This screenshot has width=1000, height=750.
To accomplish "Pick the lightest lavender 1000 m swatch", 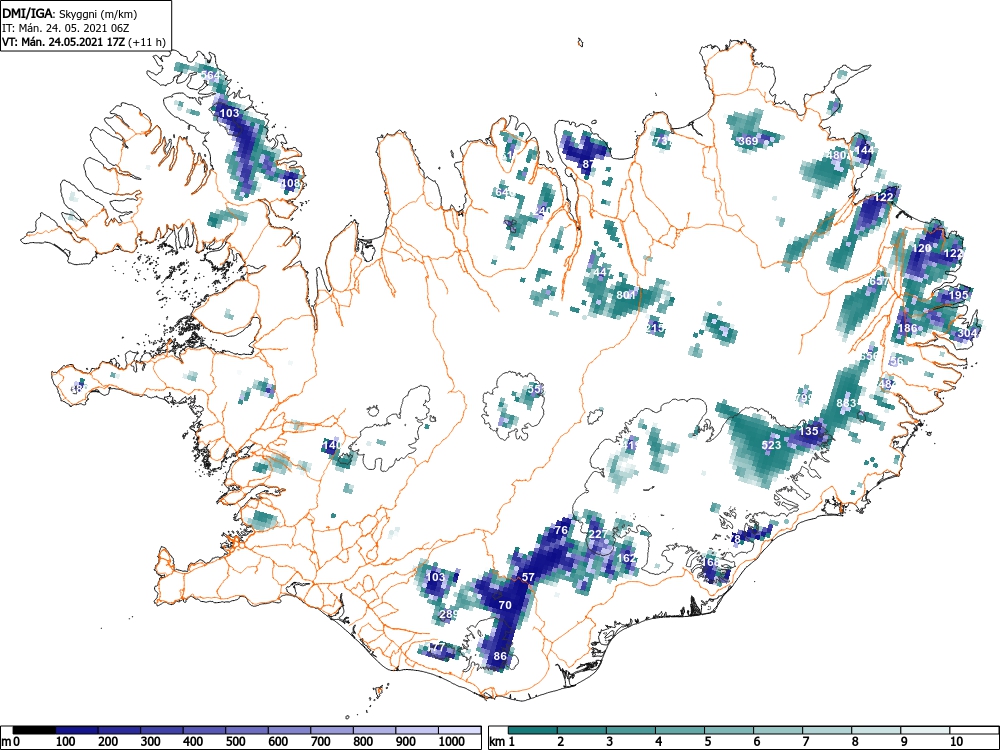I will (460, 730).
